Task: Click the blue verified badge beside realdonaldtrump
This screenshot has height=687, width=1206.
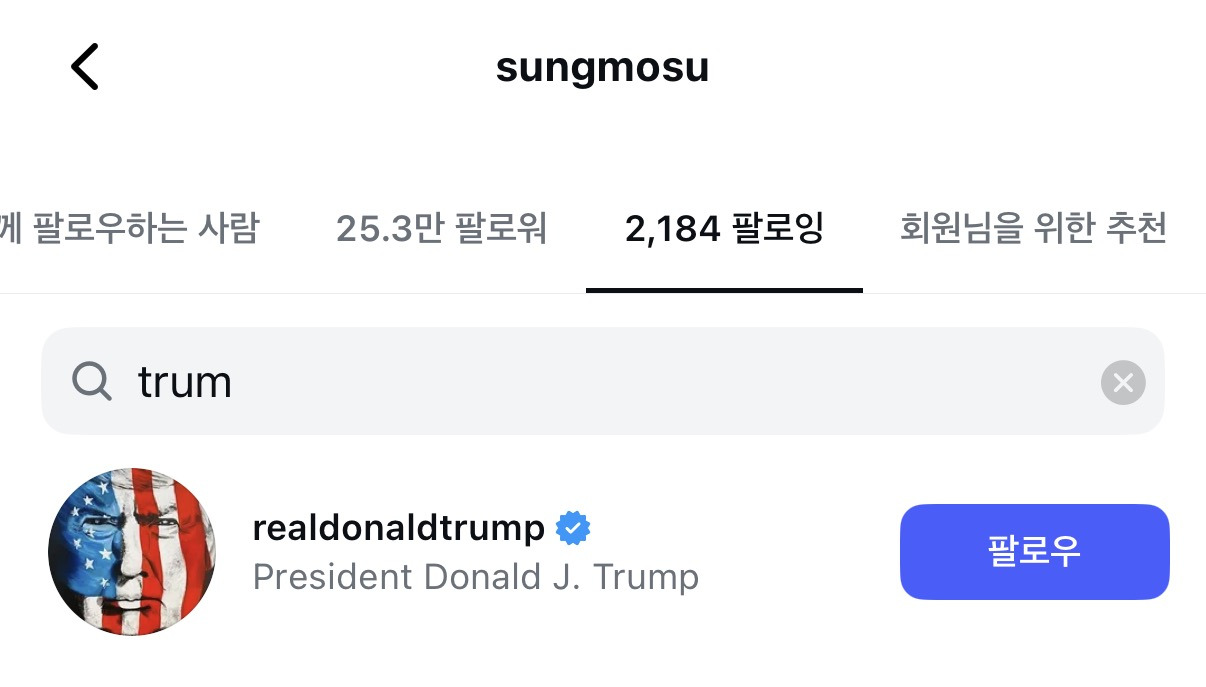Action: point(573,528)
